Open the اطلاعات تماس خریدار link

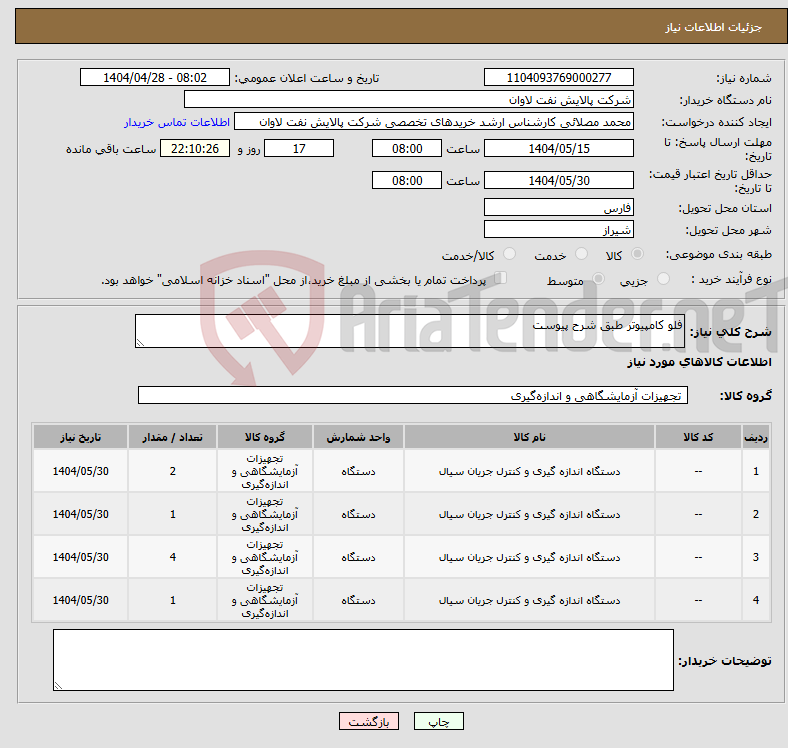(177, 122)
